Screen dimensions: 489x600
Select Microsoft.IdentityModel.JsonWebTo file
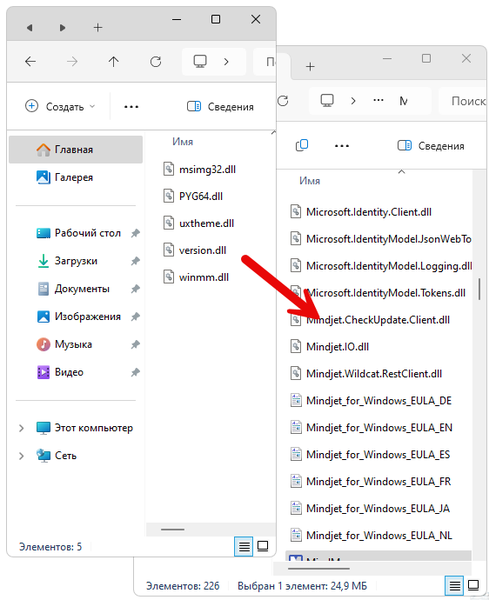pyautogui.click(x=380, y=239)
